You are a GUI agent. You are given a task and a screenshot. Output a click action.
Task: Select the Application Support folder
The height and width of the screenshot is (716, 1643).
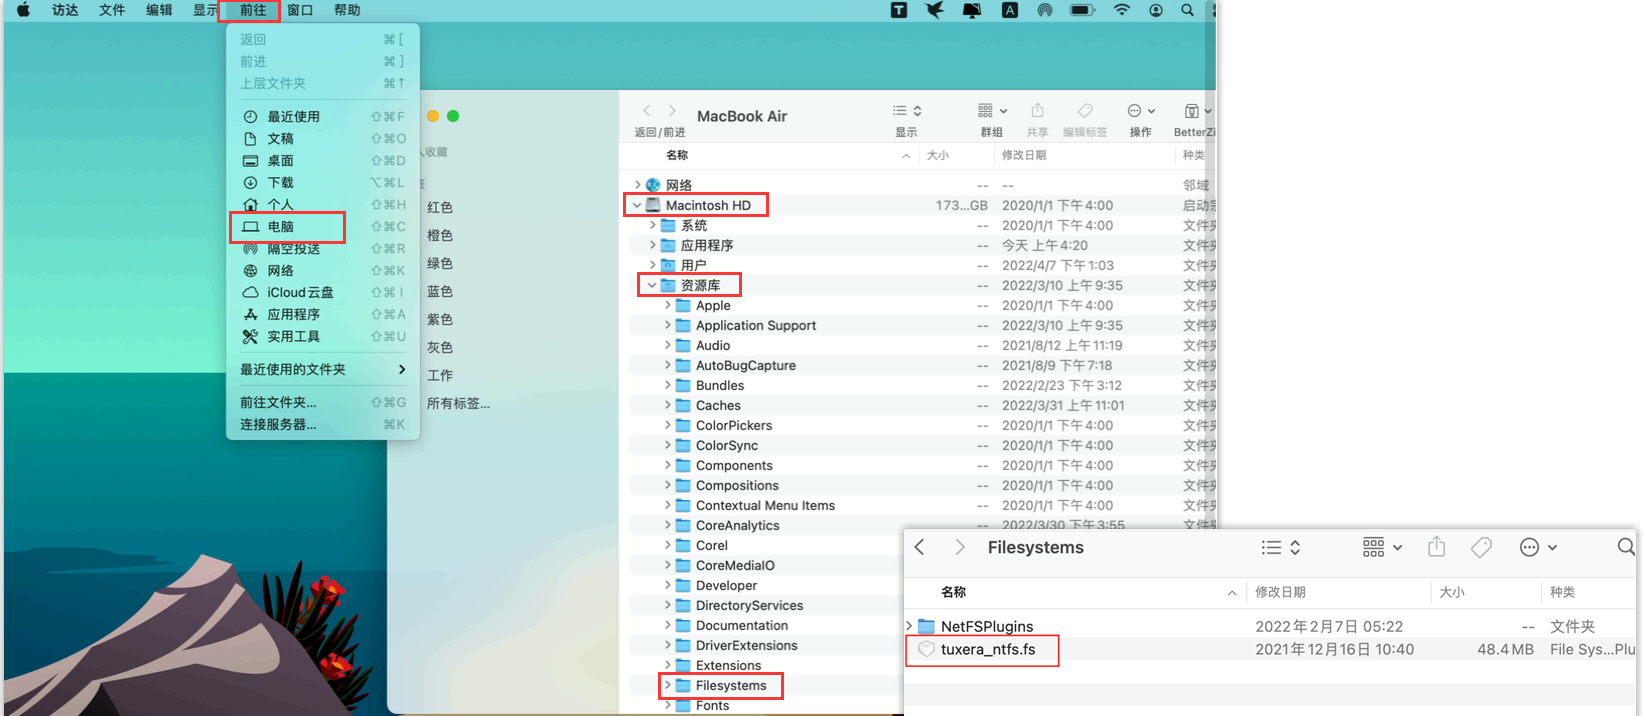point(755,326)
